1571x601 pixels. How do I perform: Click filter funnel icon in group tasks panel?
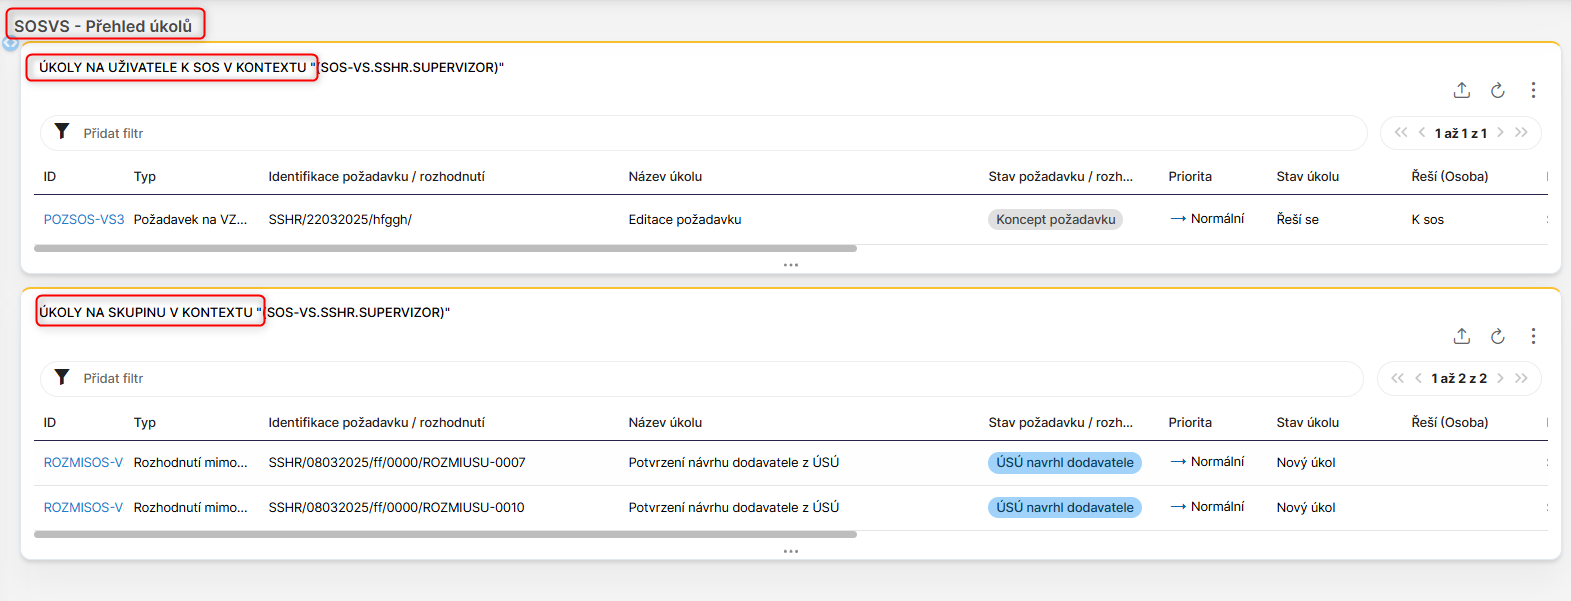pyautogui.click(x=62, y=377)
